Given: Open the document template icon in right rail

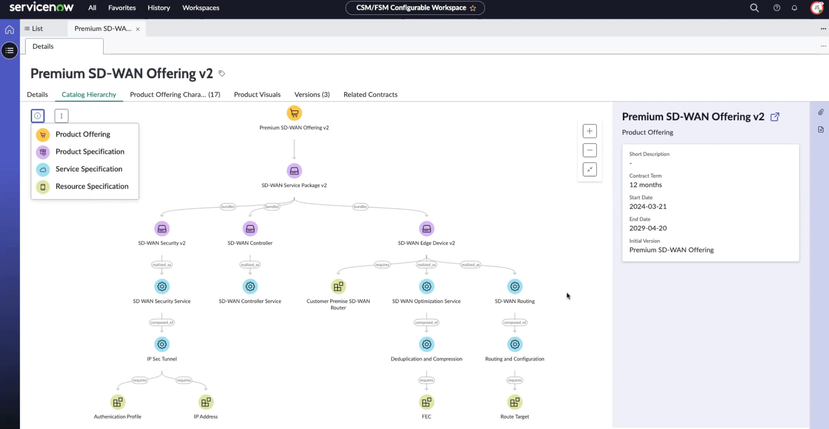Looking at the screenshot, I should coord(821,129).
